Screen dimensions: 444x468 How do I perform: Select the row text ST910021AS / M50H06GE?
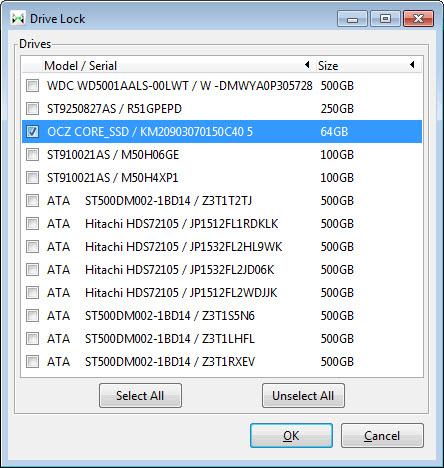(x=113, y=155)
